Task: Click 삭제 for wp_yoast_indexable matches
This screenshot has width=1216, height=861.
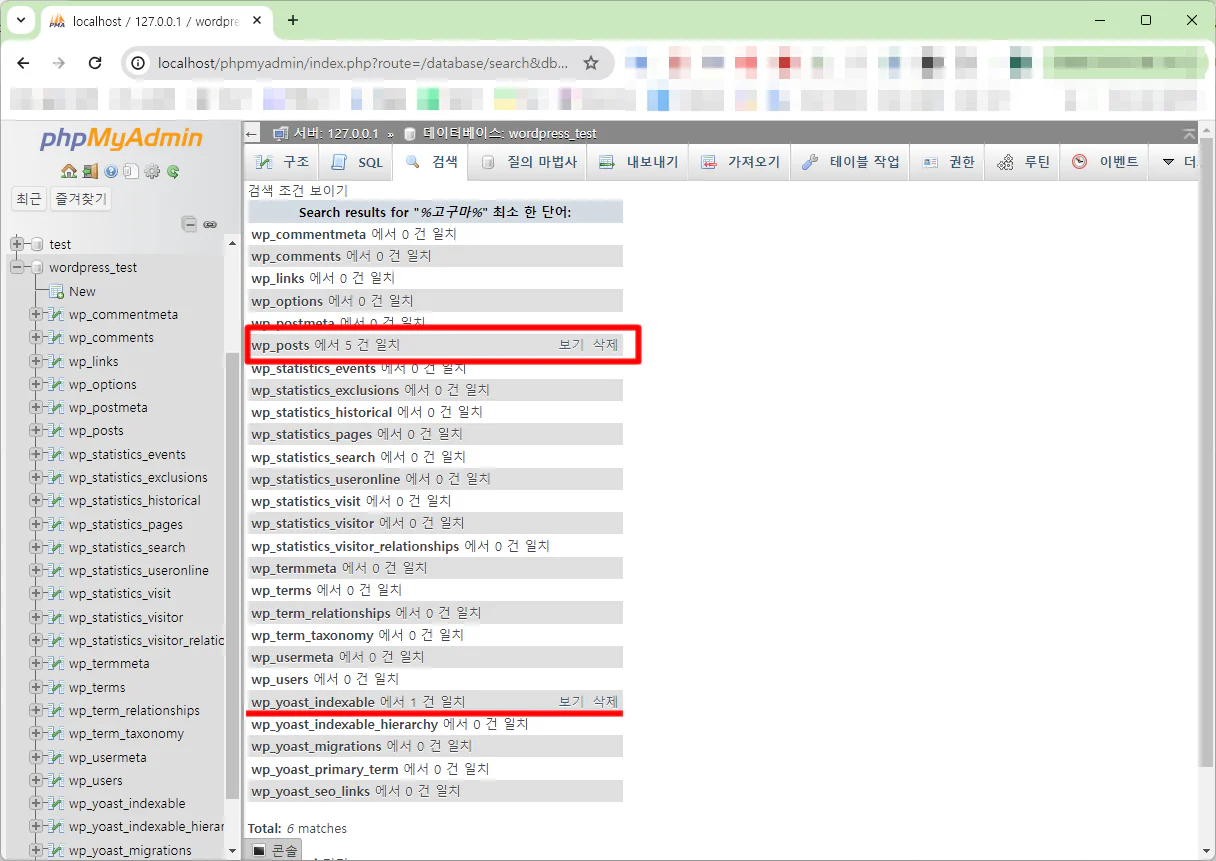Action: [605, 702]
